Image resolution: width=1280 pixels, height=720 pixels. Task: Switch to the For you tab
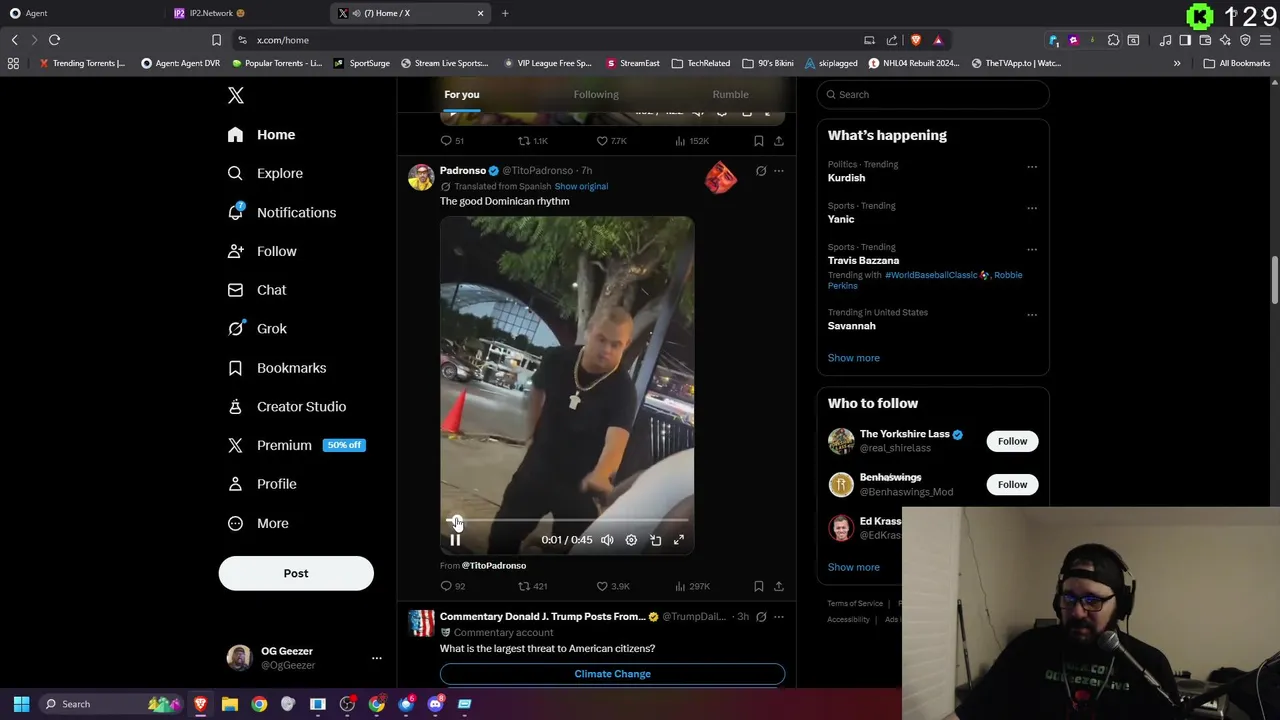462,94
